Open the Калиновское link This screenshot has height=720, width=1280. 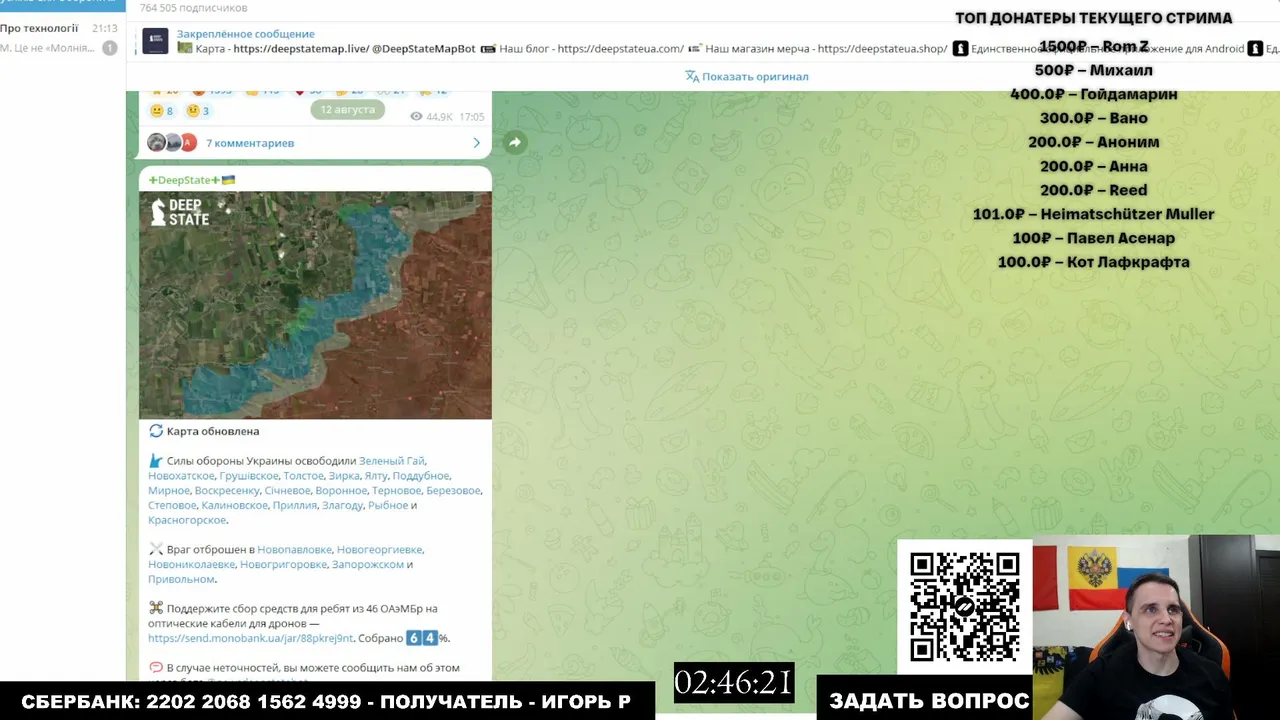pyautogui.click(x=235, y=506)
